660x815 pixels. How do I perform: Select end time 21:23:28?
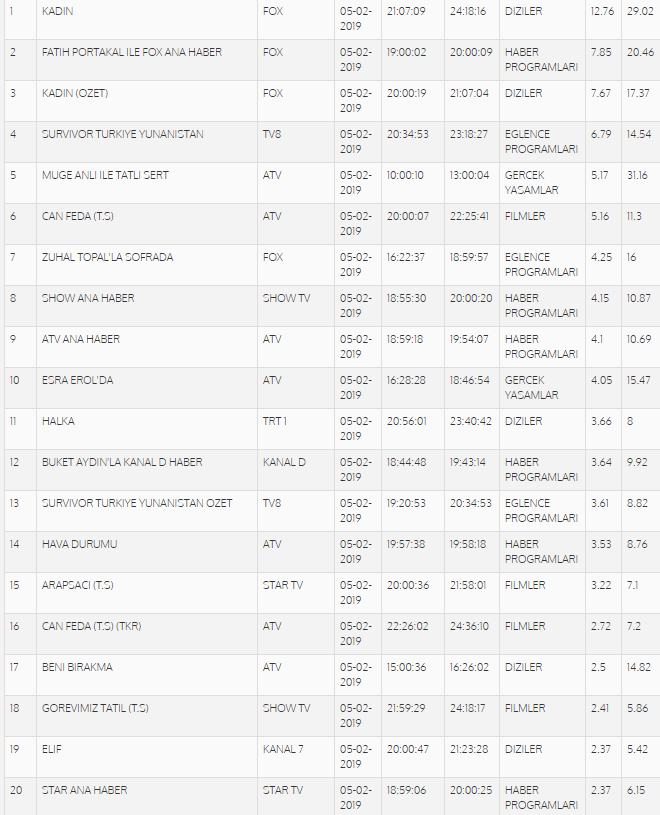[x=469, y=750]
